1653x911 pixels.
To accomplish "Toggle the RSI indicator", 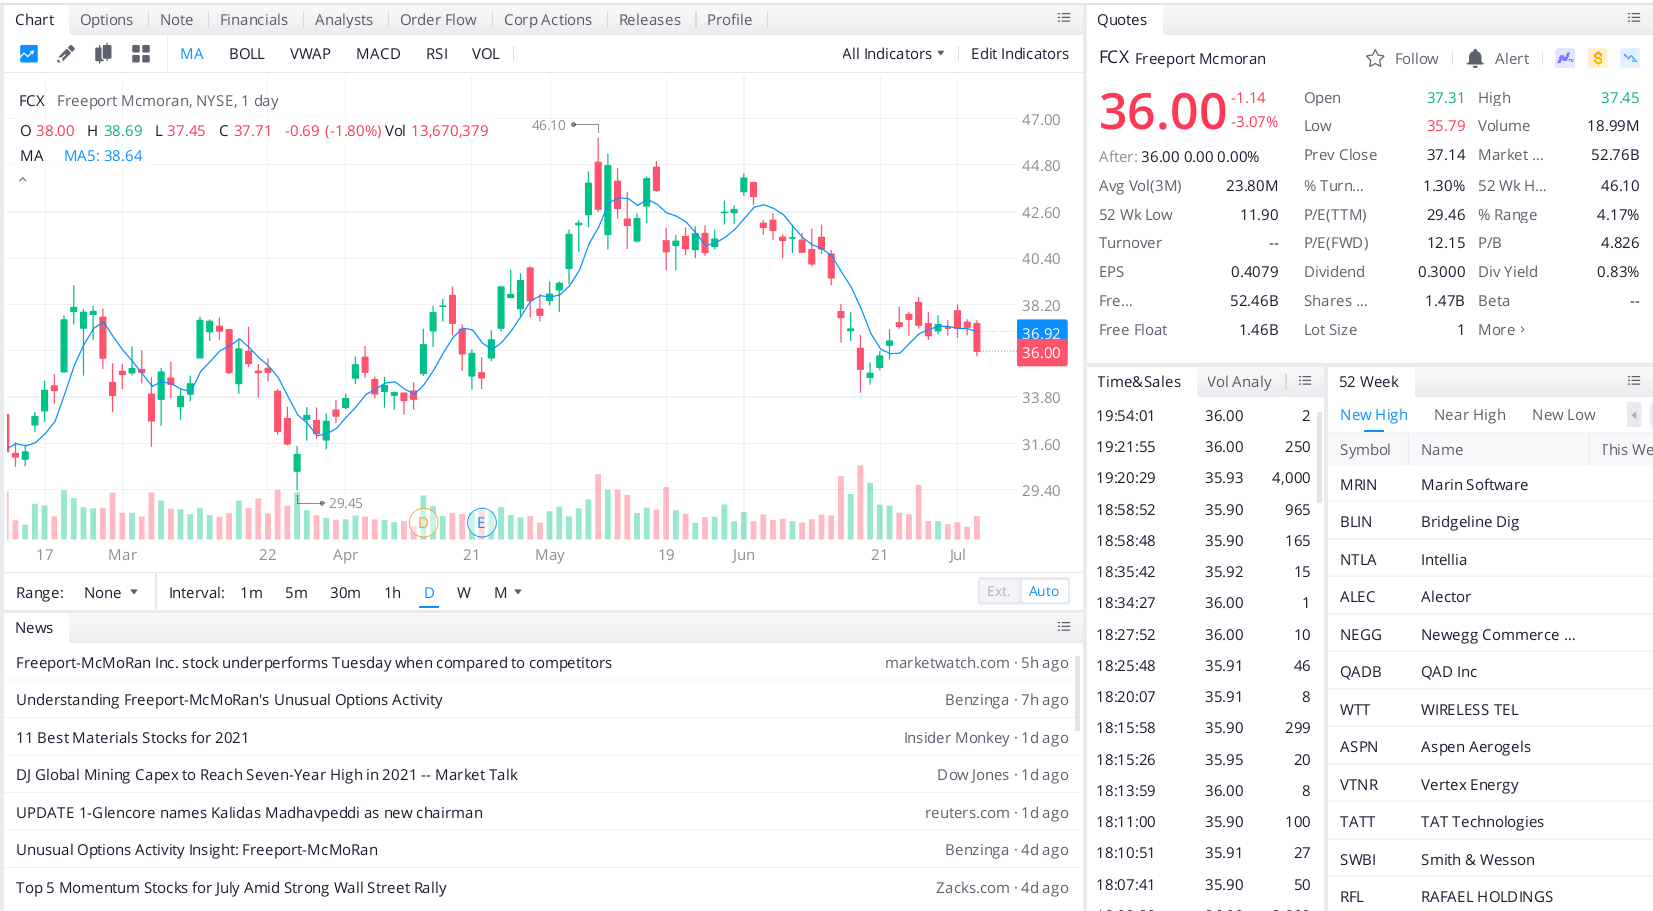I will 437,54.
